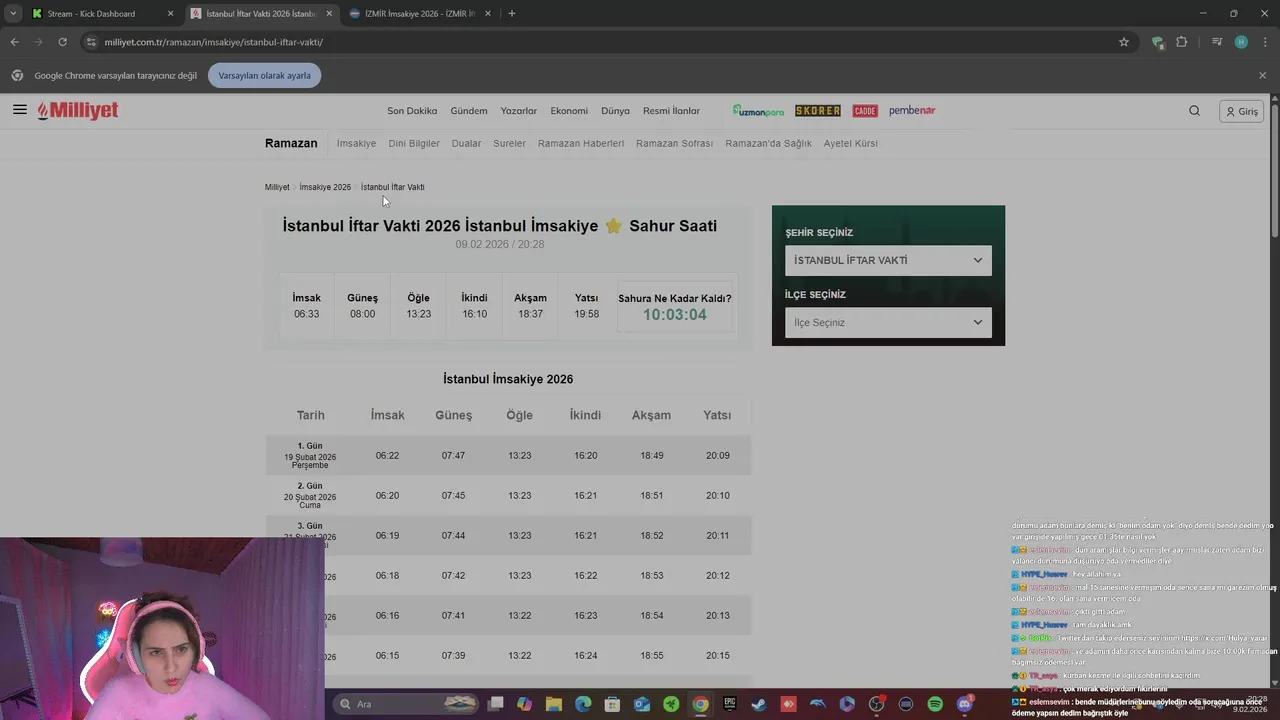Open Dualar link
The image size is (1280, 720).
[466, 143]
